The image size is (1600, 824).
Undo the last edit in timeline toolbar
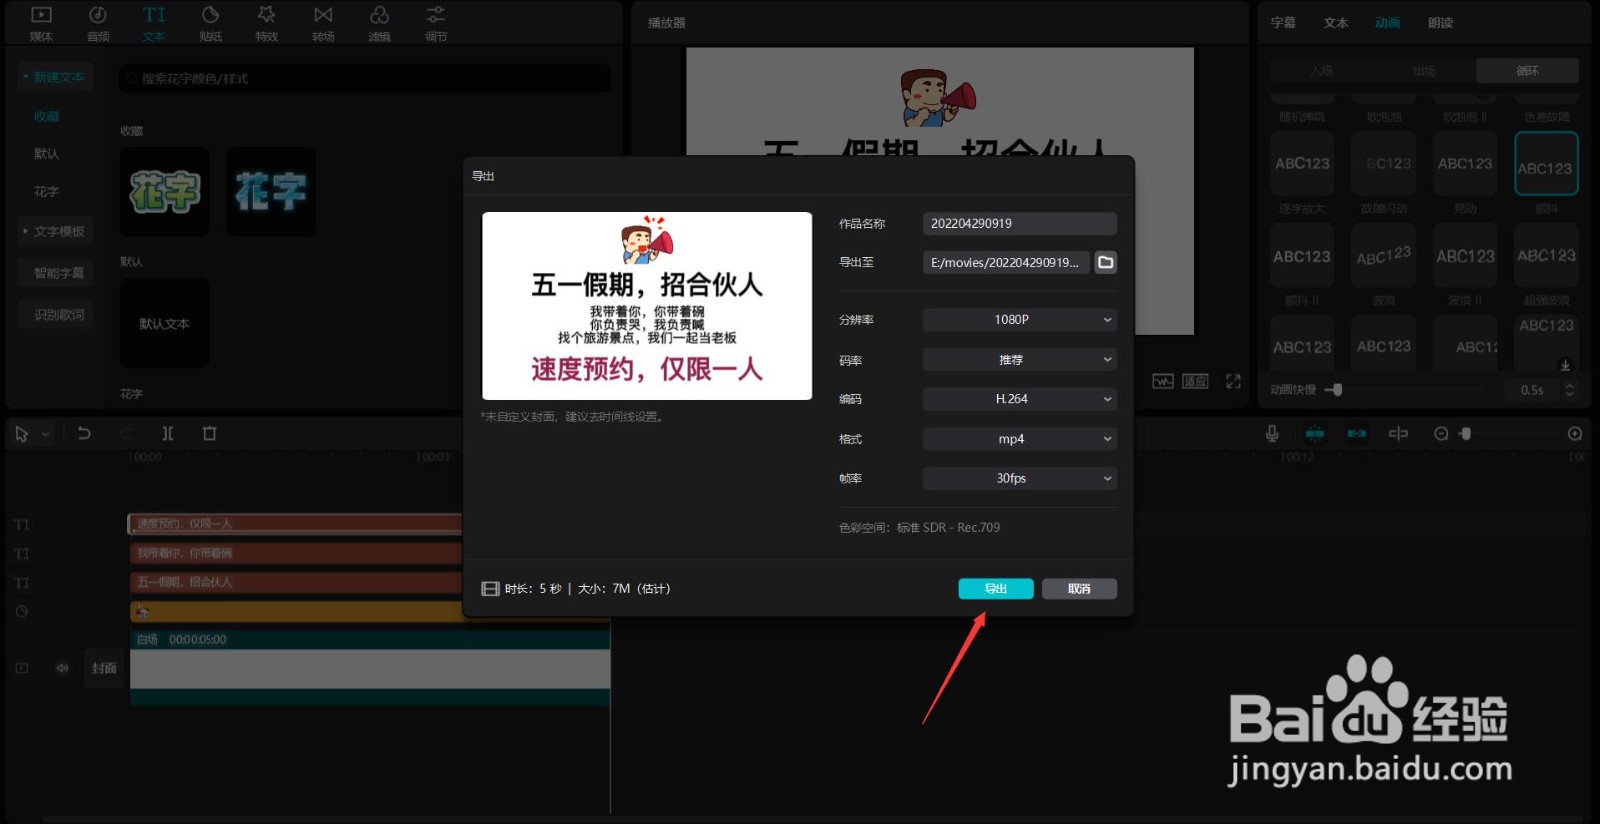tap(84, 433)
